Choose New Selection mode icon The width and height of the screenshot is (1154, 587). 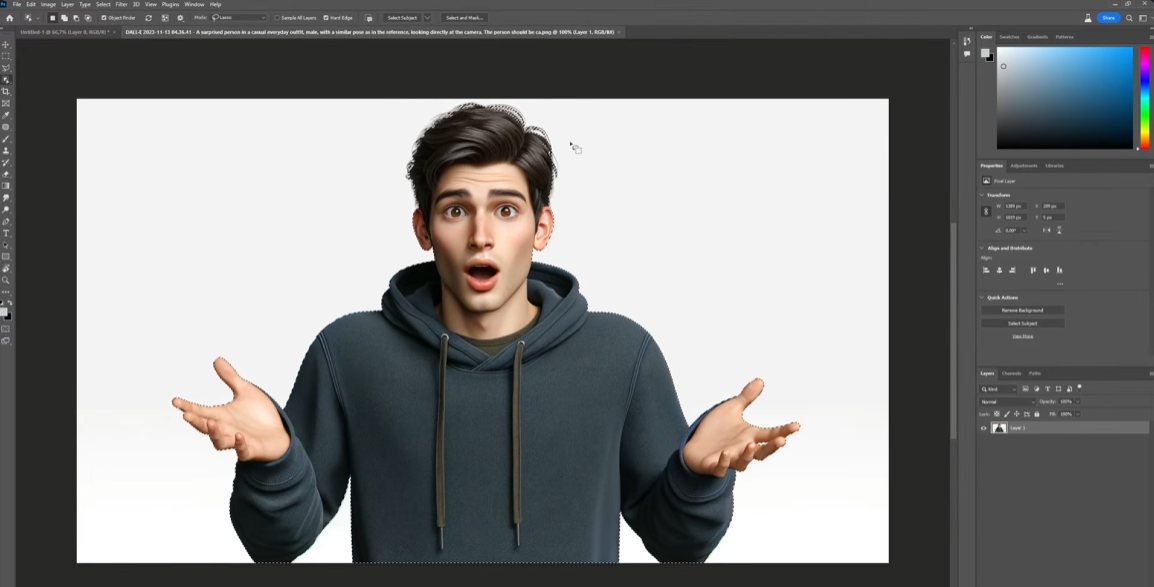52,18
